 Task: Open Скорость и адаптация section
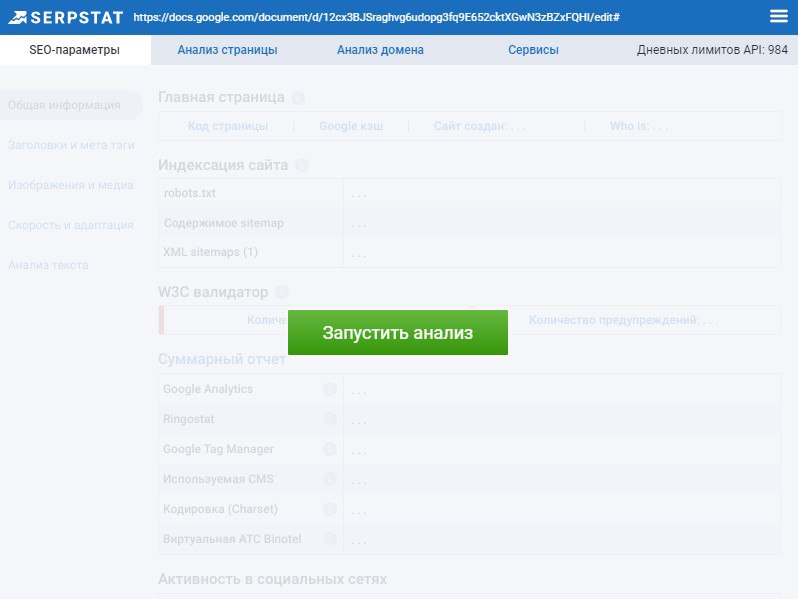tap(71, 225)
